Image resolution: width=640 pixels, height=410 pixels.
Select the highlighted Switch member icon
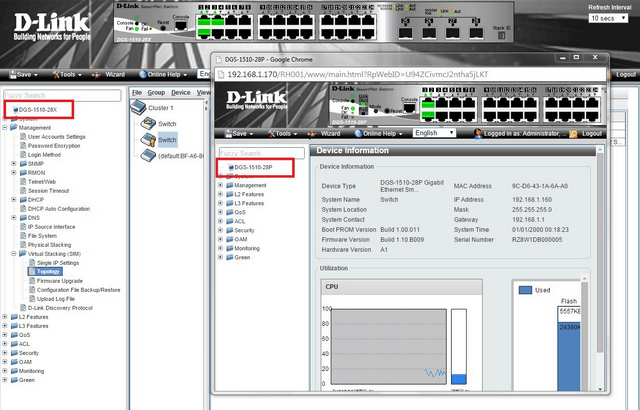point(148,140)
